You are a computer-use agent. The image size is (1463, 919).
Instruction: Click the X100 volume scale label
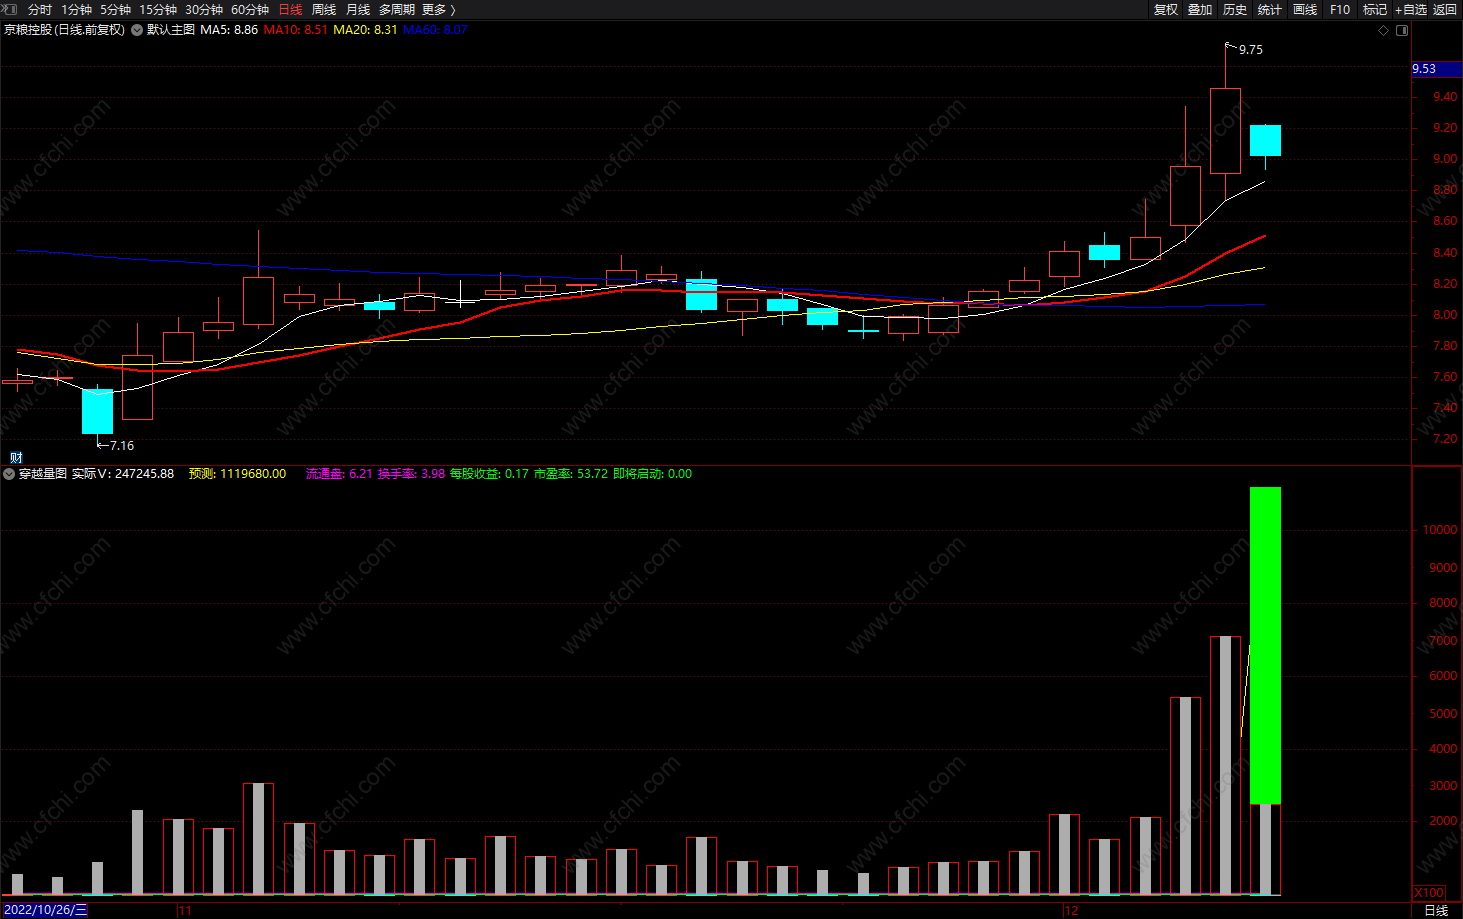pyautogui.click(x=1429, y=893)
